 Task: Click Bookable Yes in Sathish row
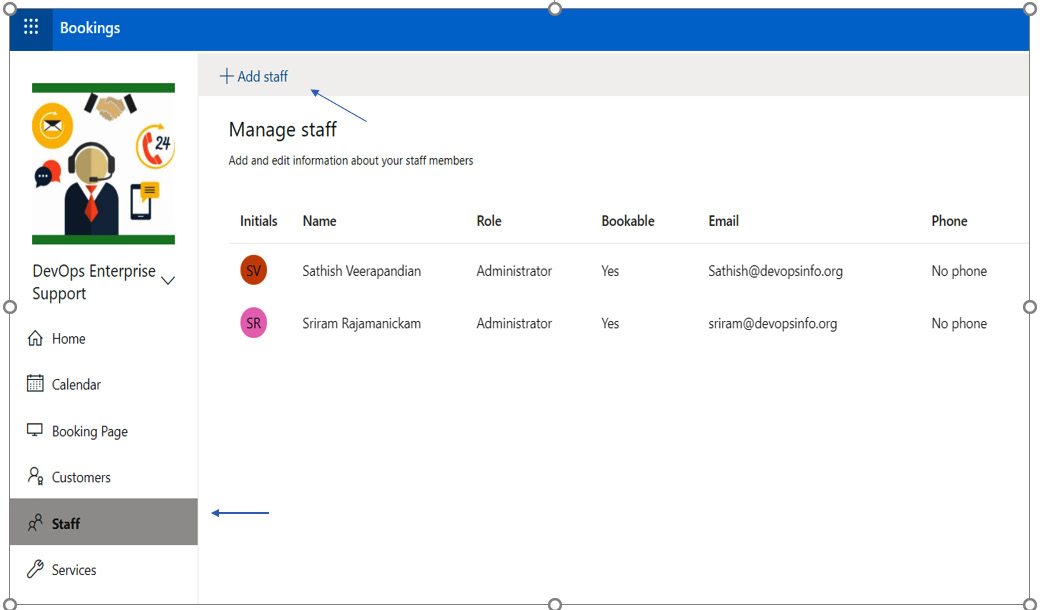point(610,271)
